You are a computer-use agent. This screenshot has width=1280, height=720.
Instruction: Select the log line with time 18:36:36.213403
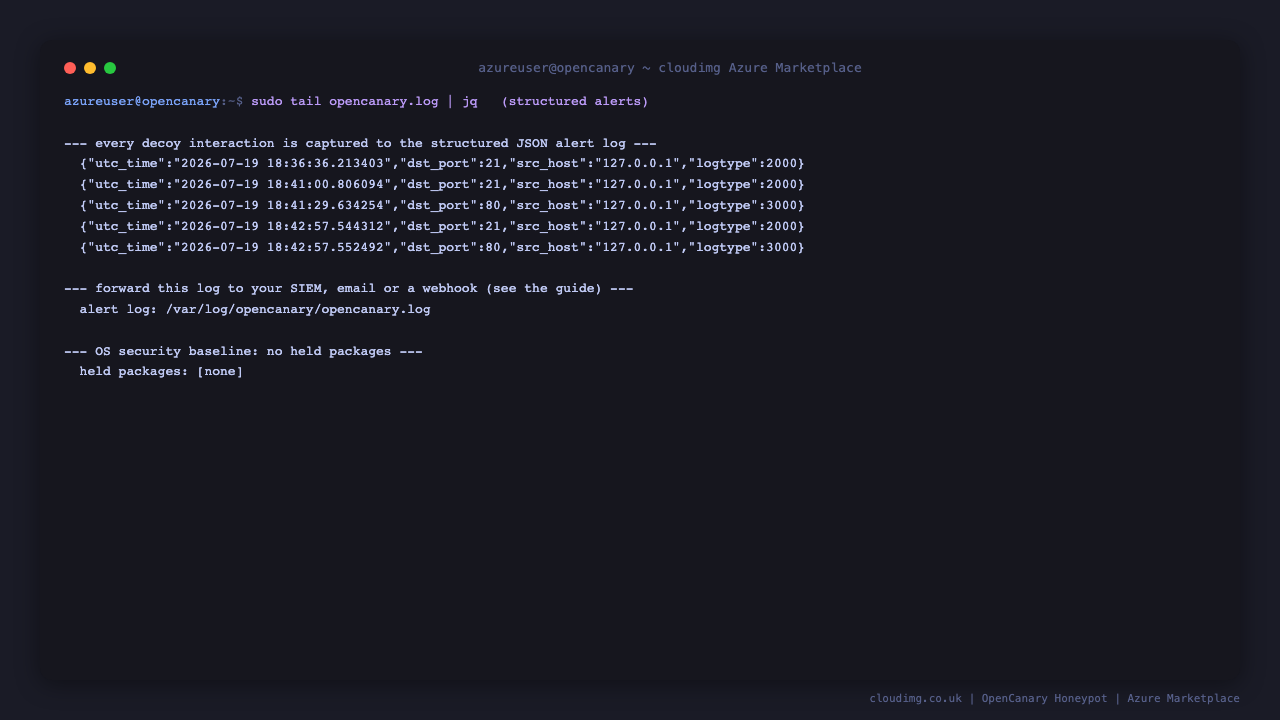[x=442, y=163]
